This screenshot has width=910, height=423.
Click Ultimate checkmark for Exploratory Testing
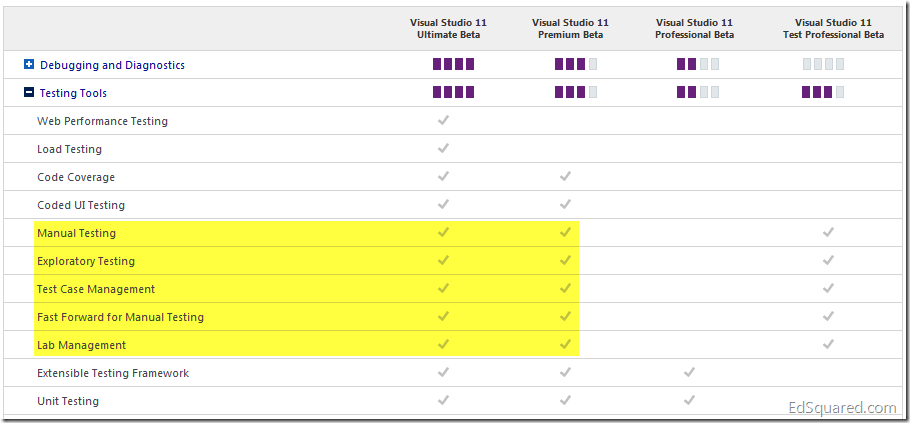tap(443, 260)
